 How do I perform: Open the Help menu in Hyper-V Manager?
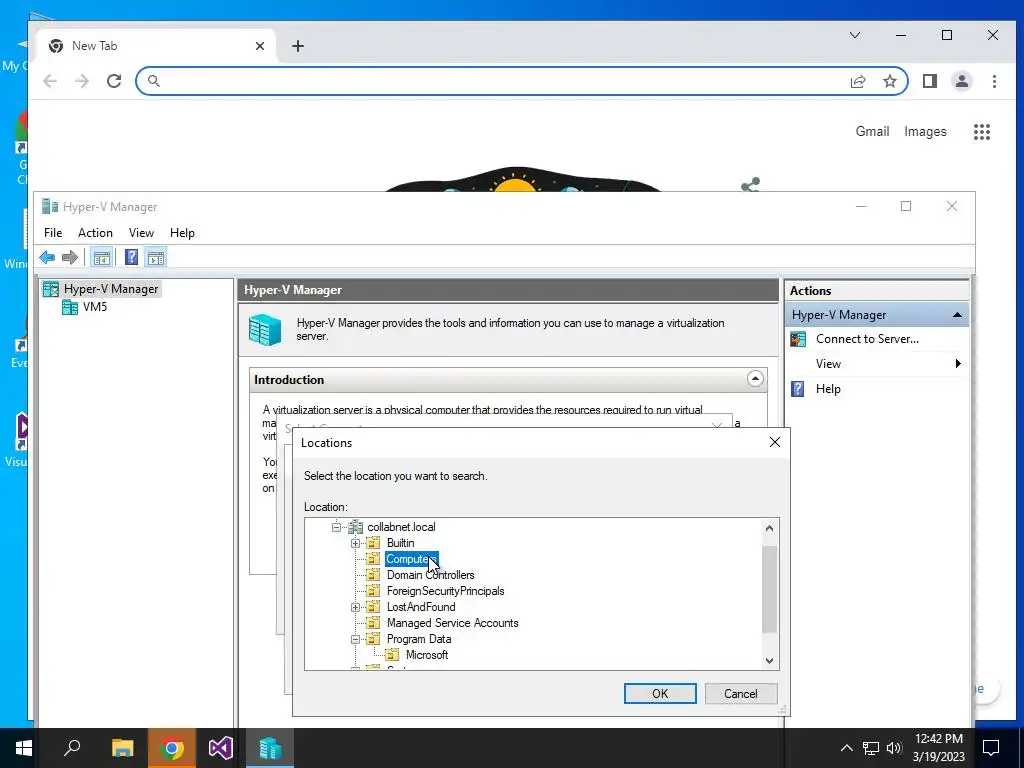pyautogui.click(x=182, y=232)
